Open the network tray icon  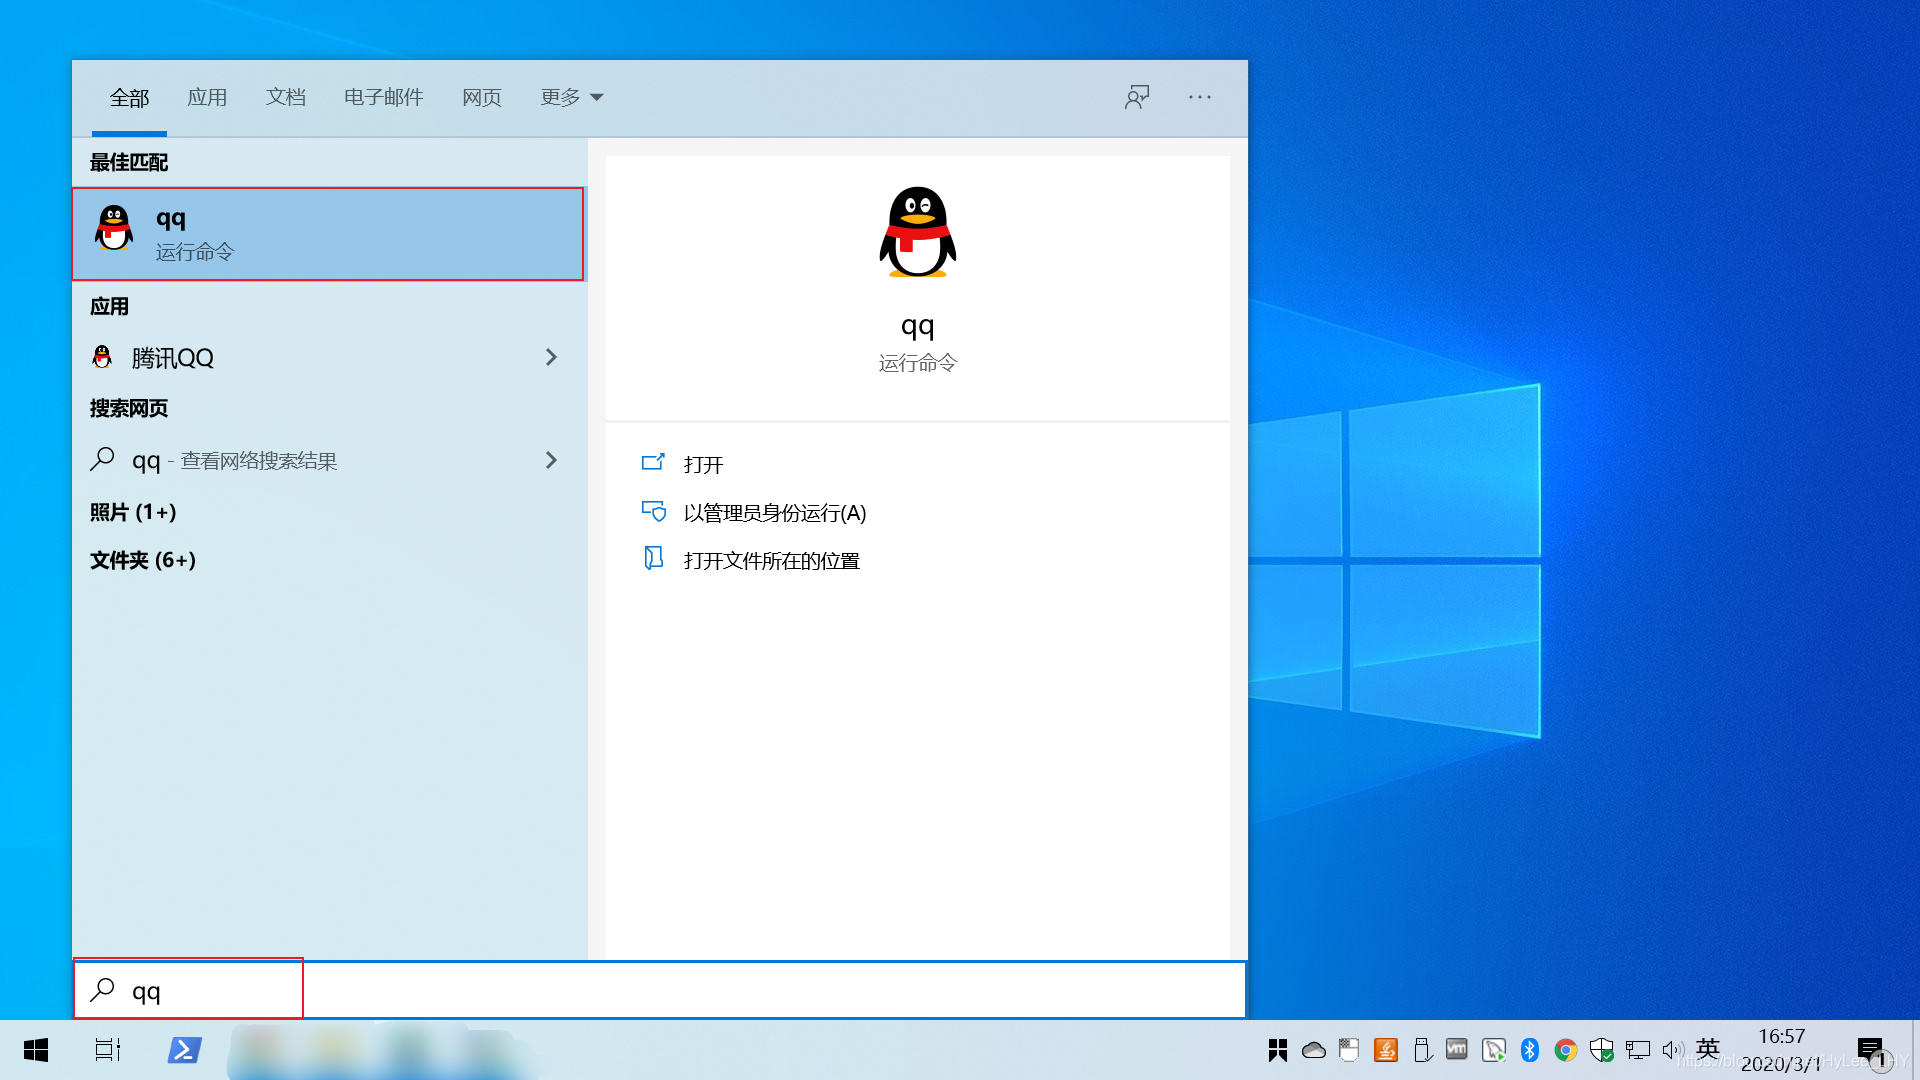coord(1638,1050)
